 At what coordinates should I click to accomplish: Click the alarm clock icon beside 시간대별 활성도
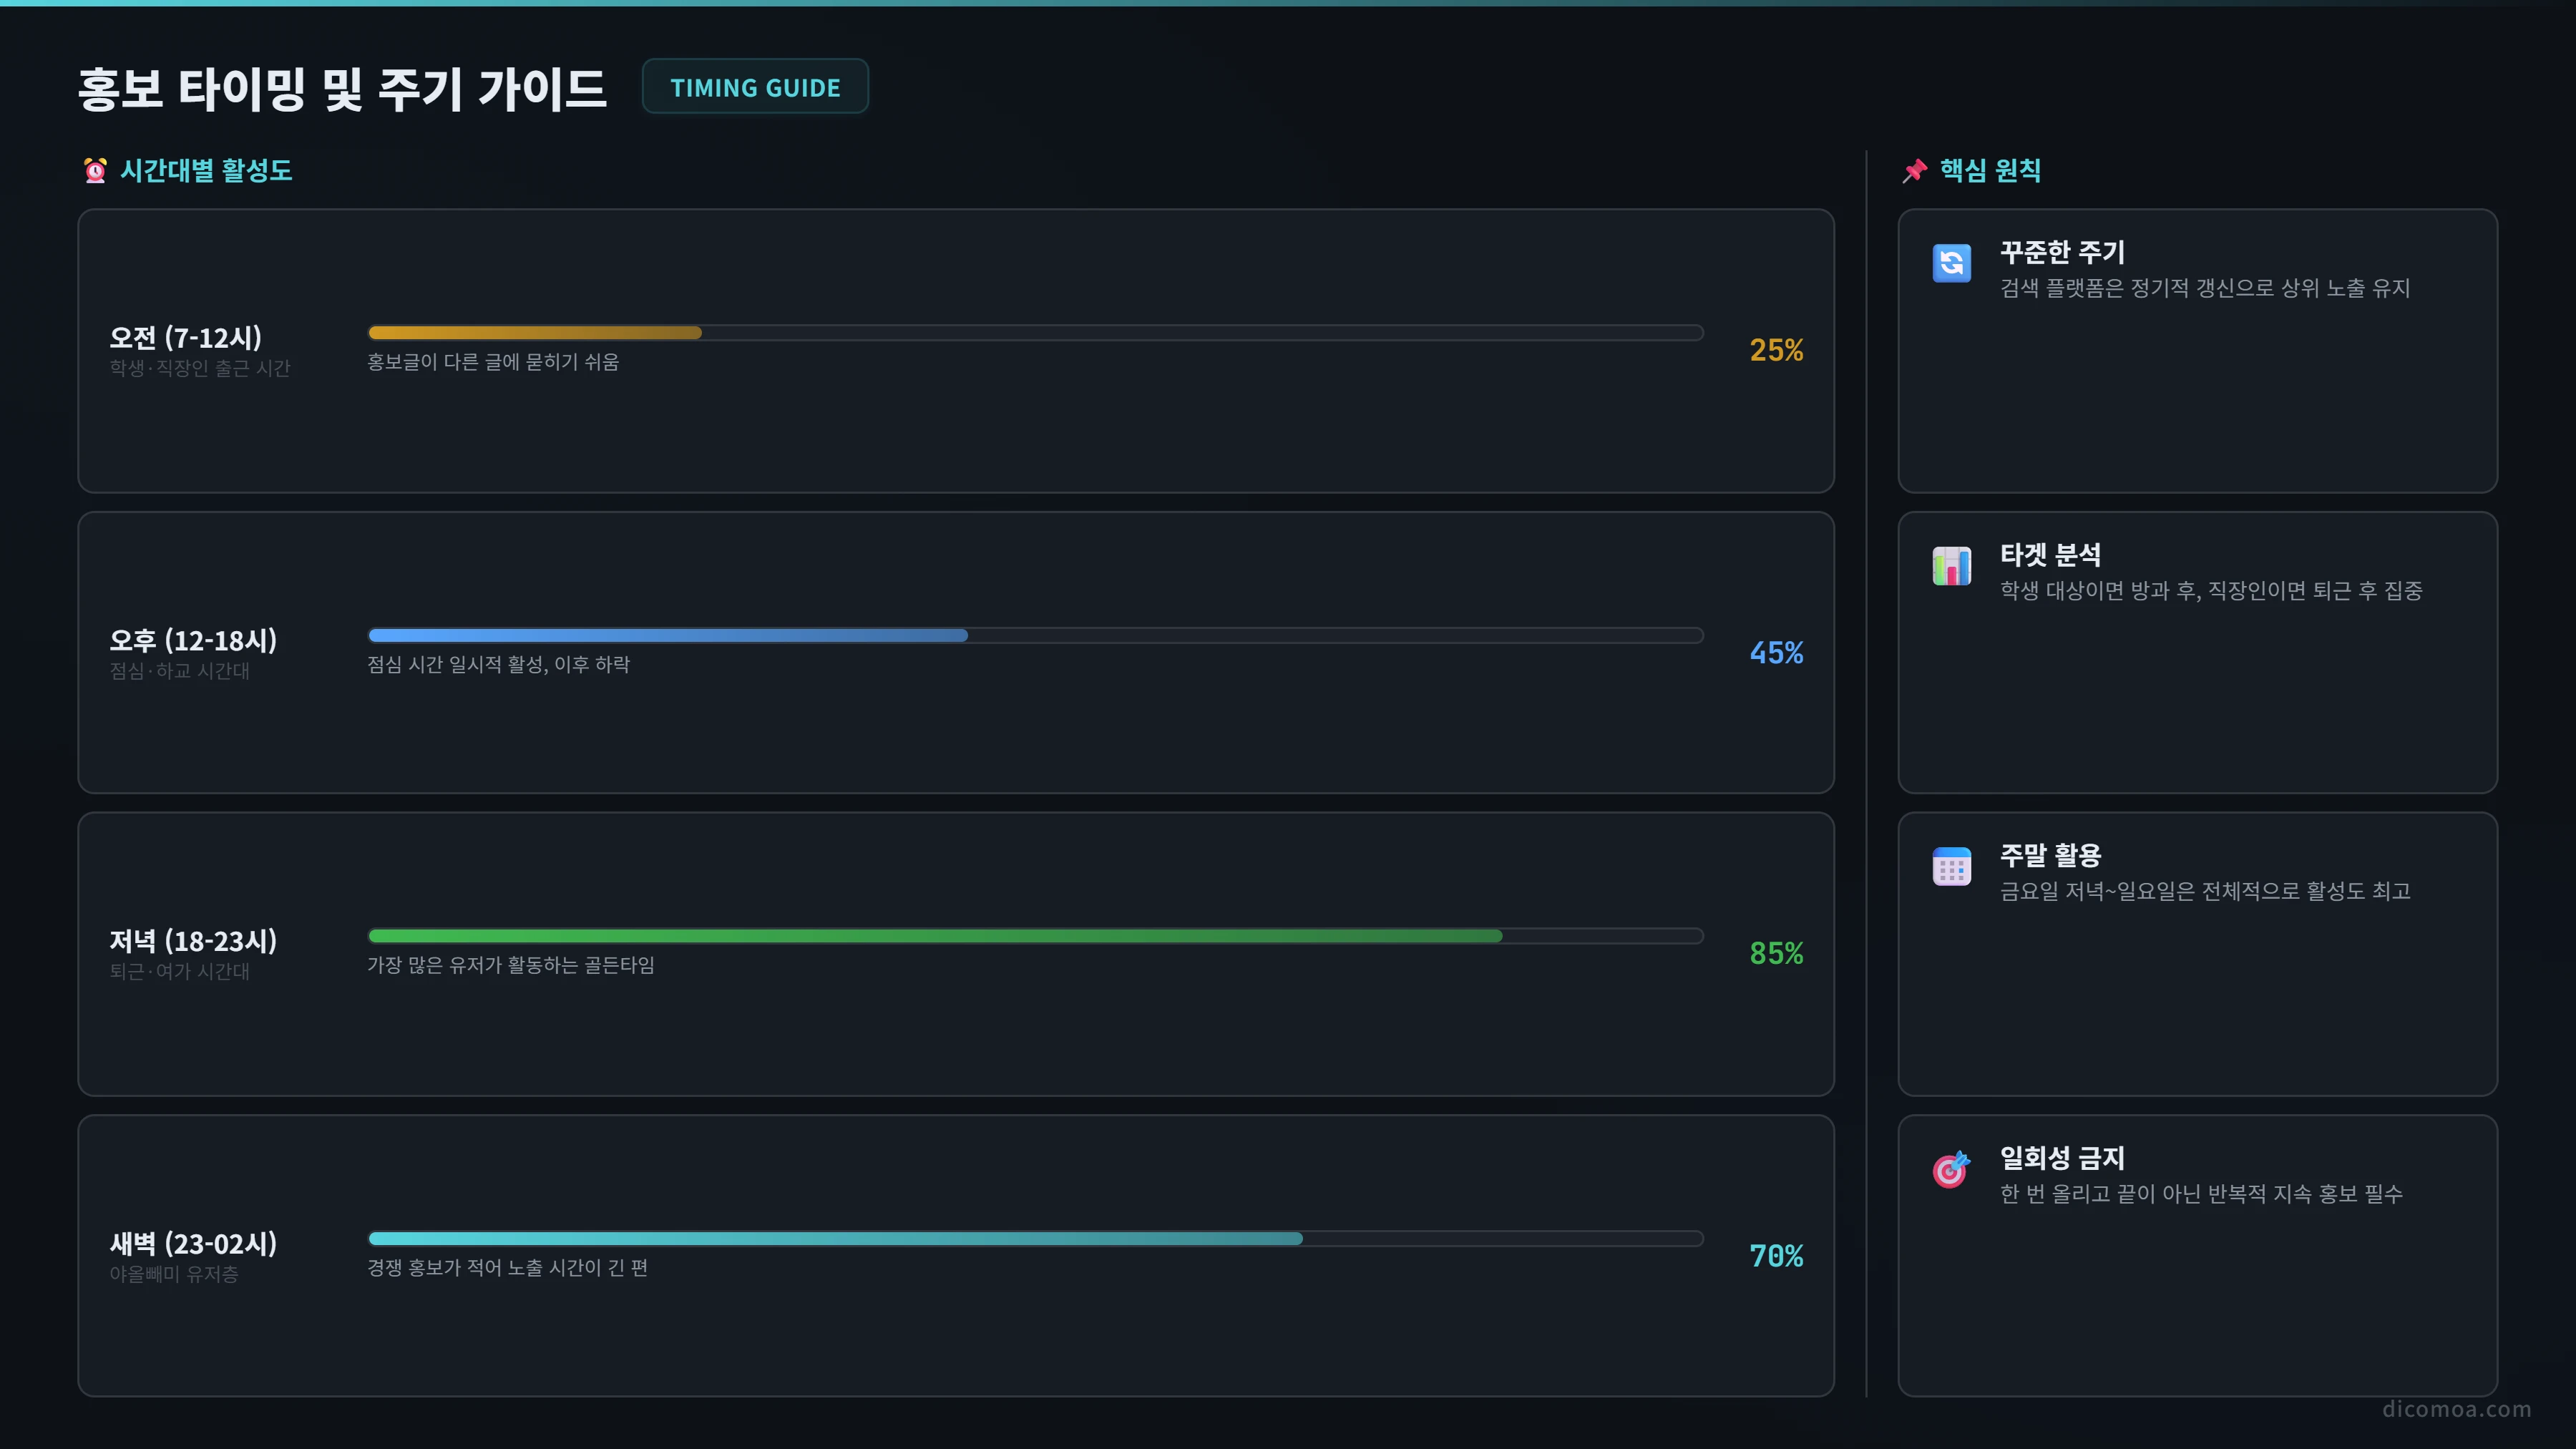[95, 171]
